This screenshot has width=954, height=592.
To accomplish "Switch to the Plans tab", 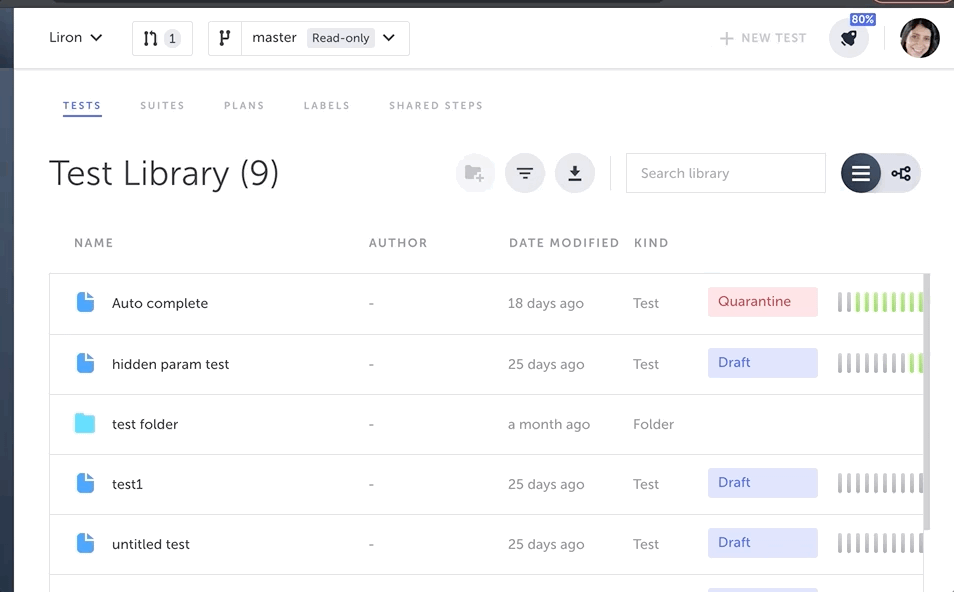I will click(x=244, y=105).
